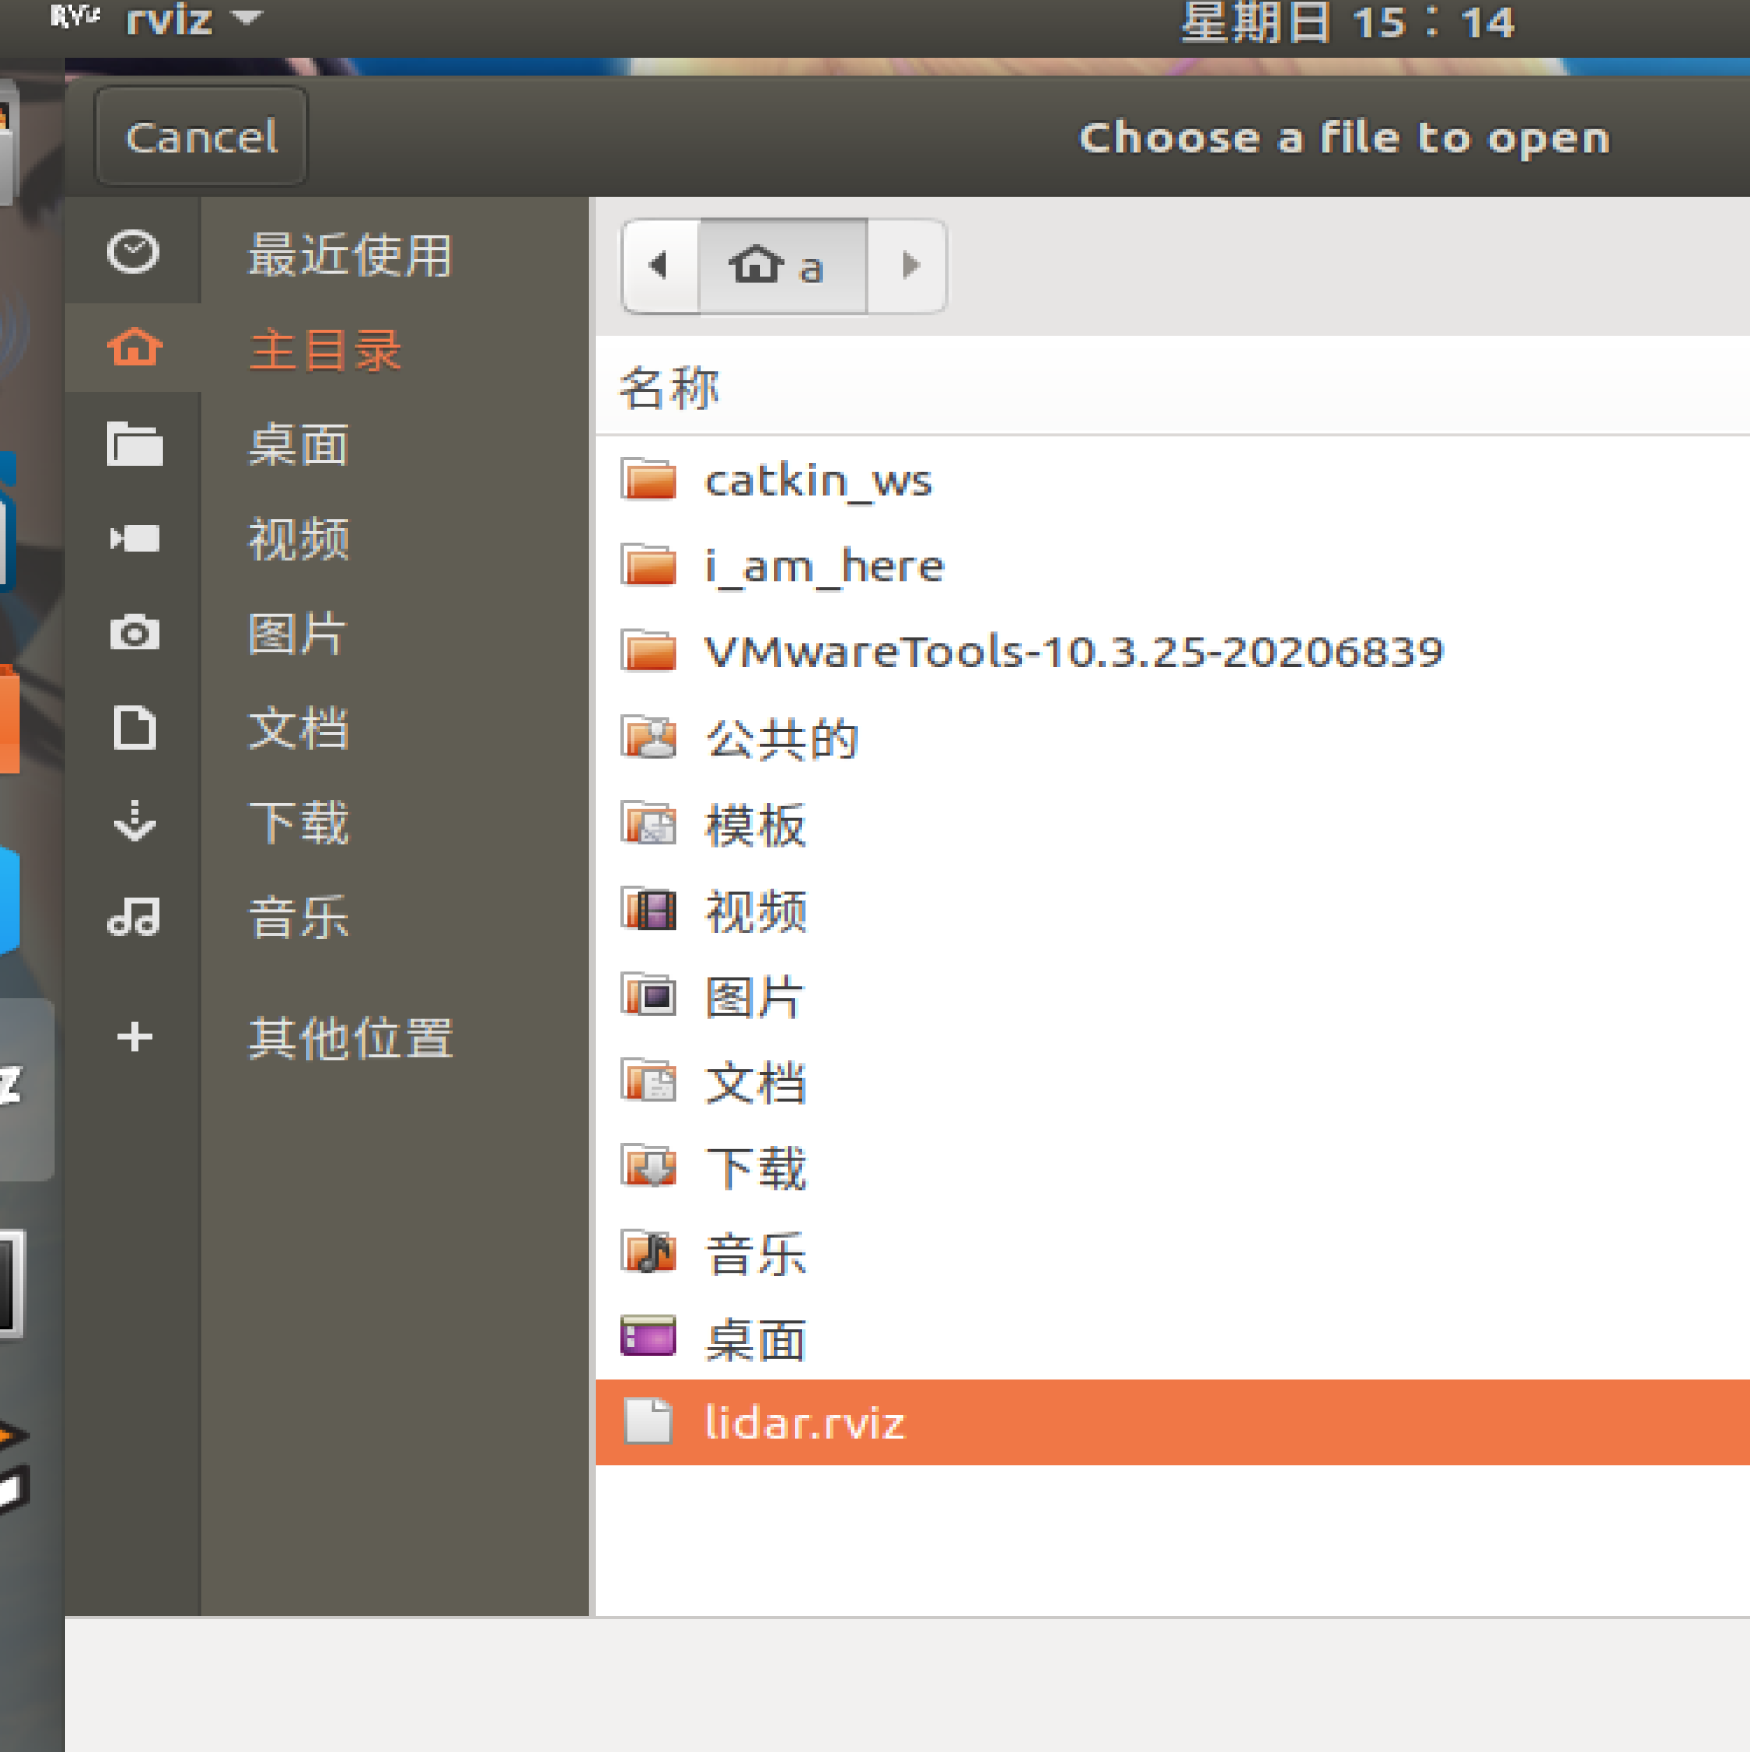Click the 文档 documents folder icon in the list
1750x1752 pixels.
[649, 1082]
